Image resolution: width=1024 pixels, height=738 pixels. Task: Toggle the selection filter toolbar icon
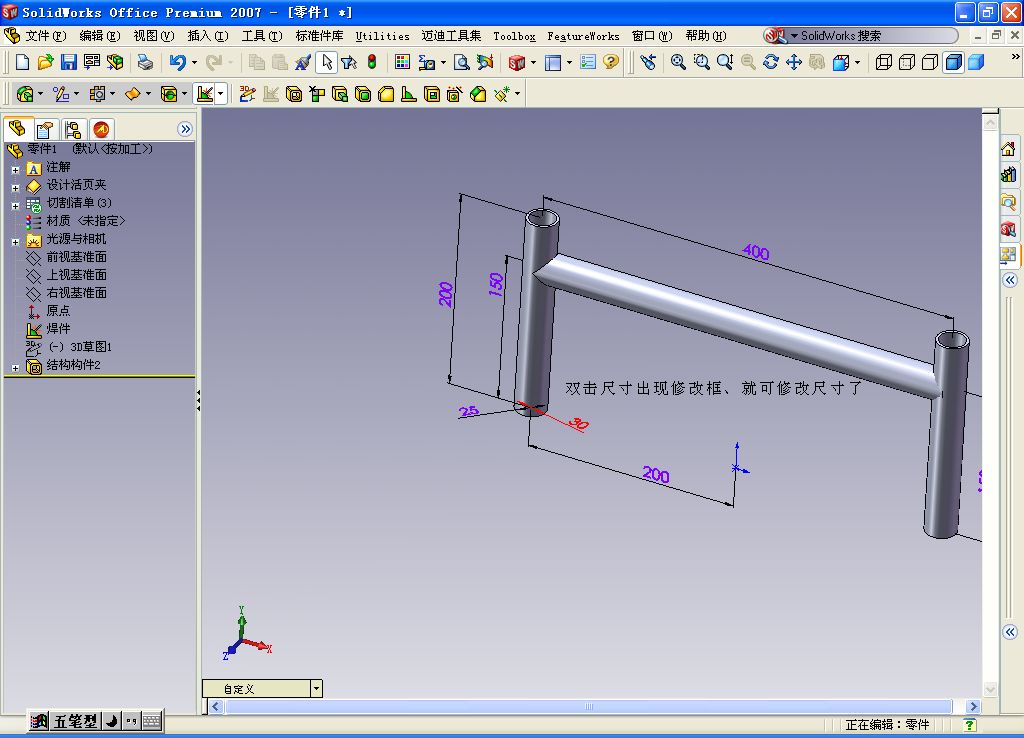click(x=349, y=62)
